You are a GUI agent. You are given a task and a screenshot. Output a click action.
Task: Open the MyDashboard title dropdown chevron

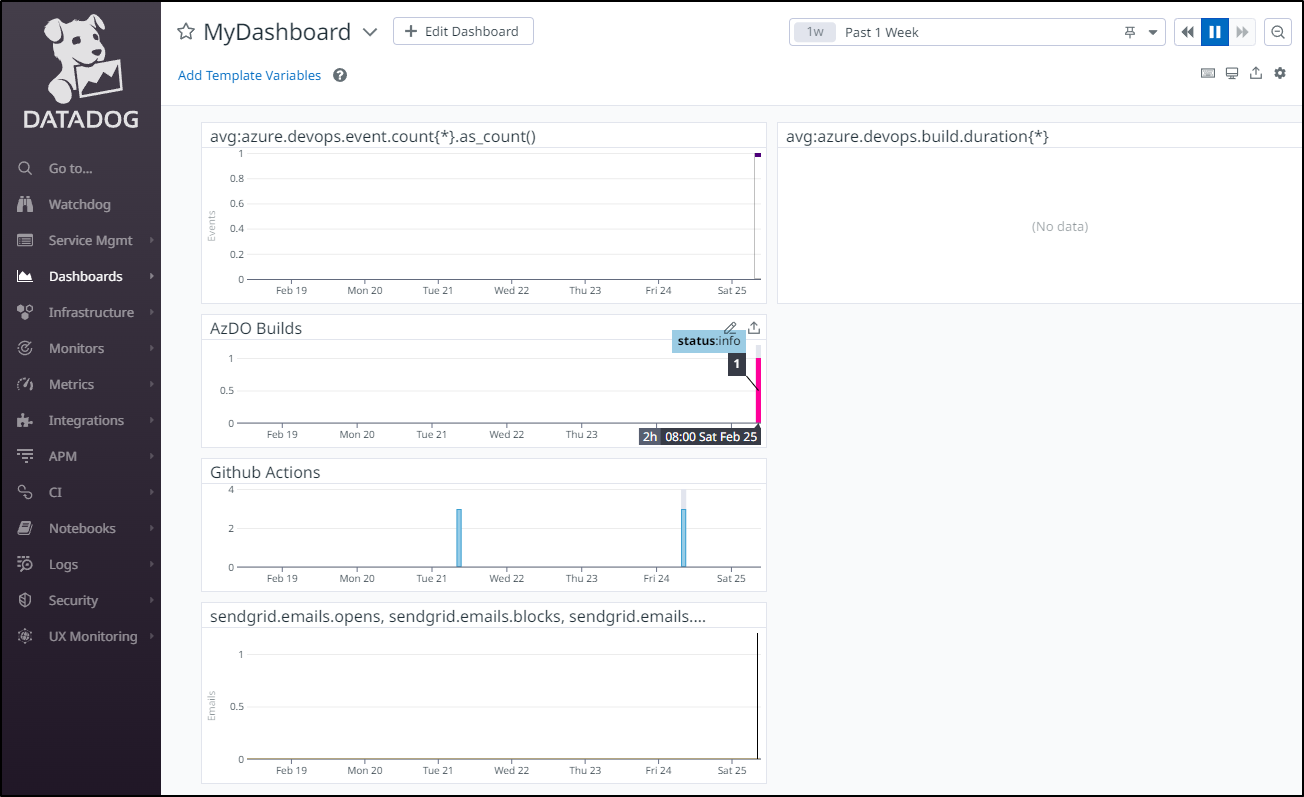click(370, 32)
